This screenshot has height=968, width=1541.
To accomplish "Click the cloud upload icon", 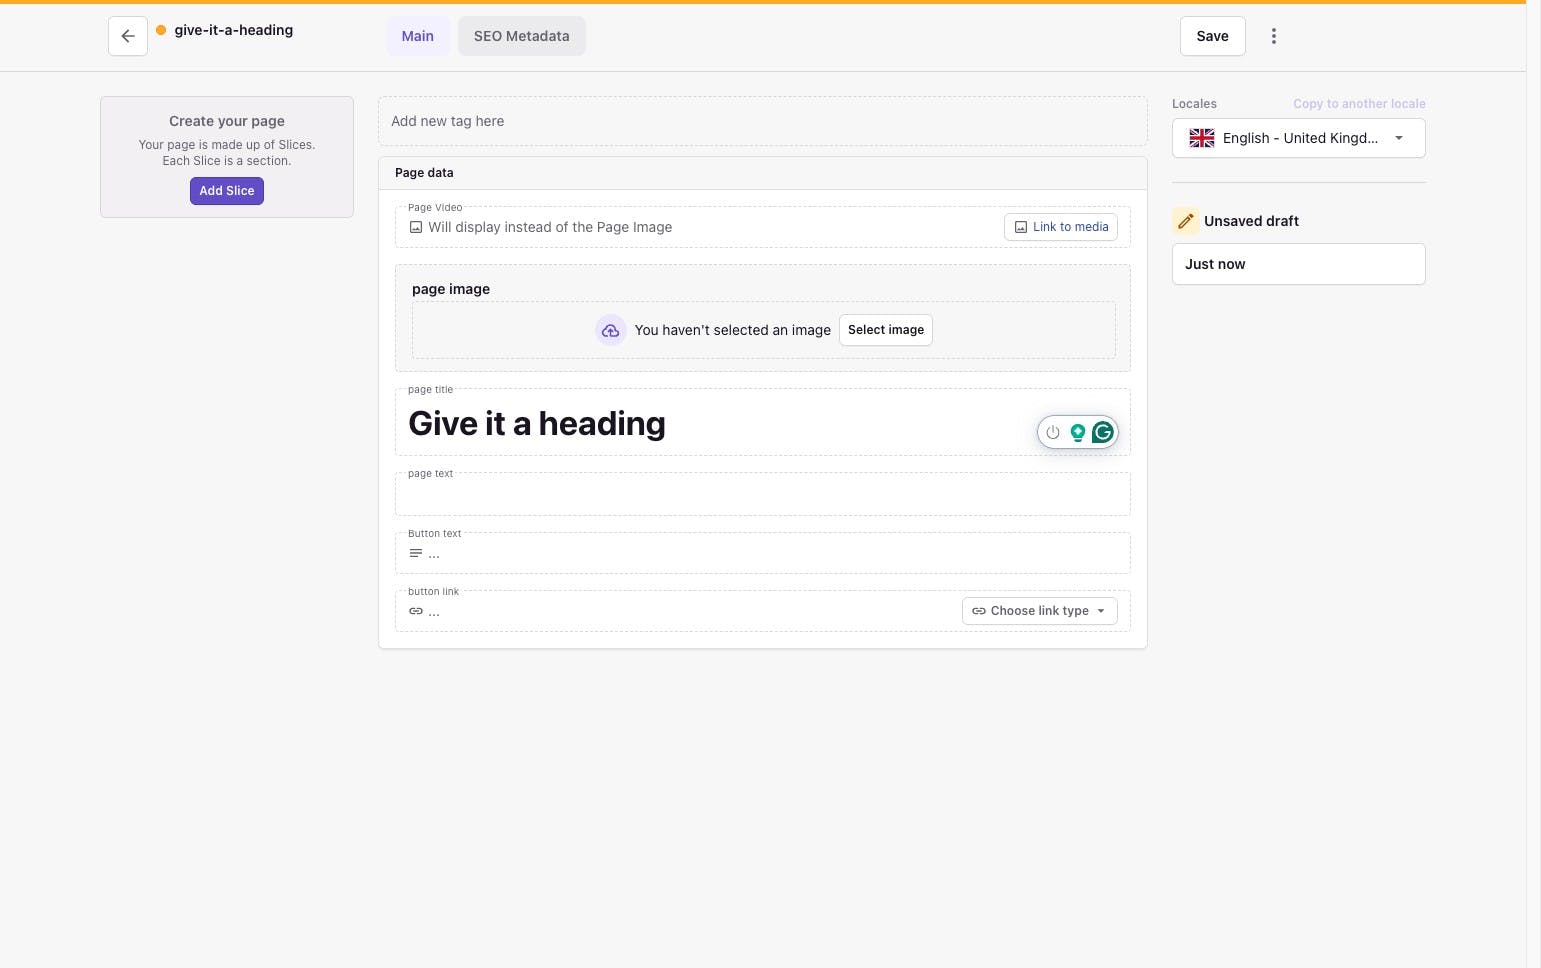I will (x=610, y=330).
